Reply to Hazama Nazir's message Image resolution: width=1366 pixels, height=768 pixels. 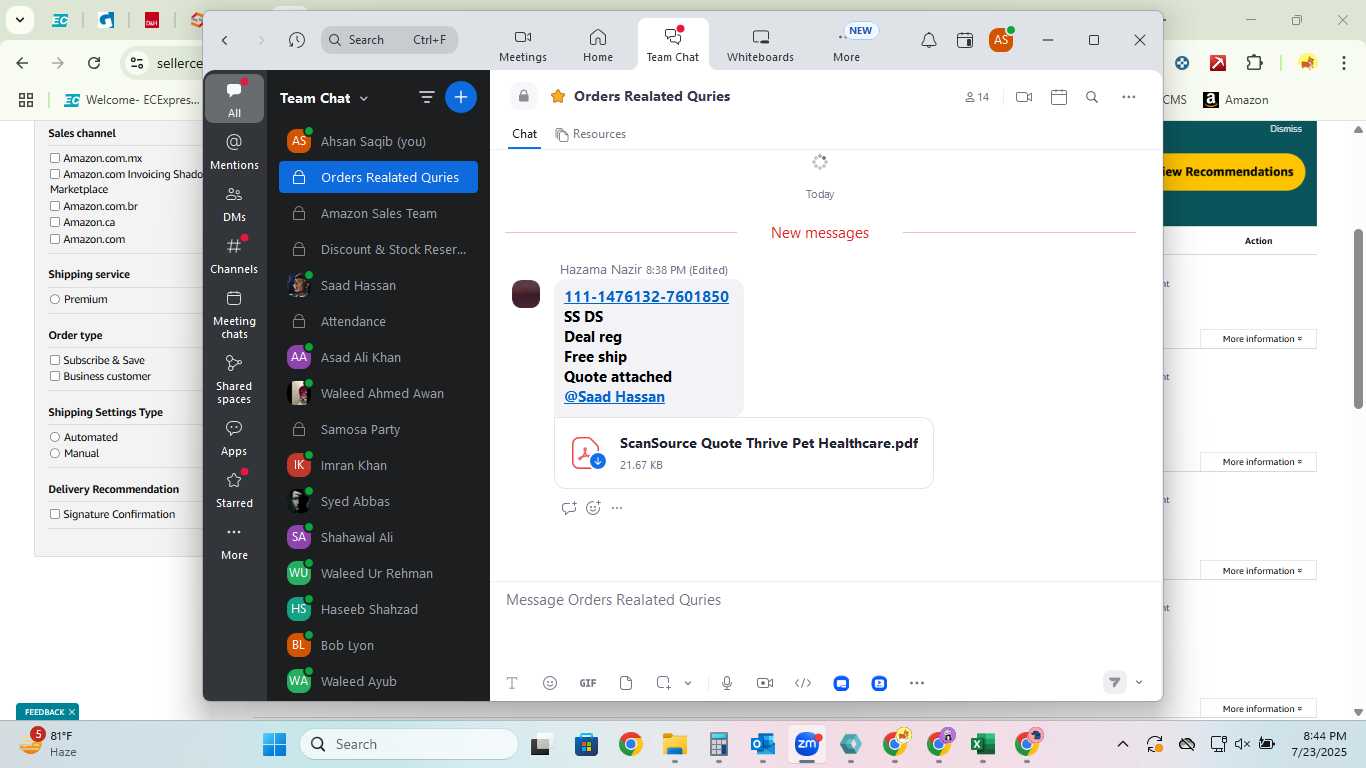(569, 508)
